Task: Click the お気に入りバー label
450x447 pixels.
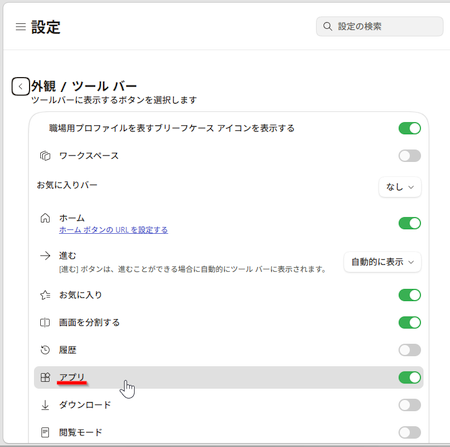Action: (67, 185)
